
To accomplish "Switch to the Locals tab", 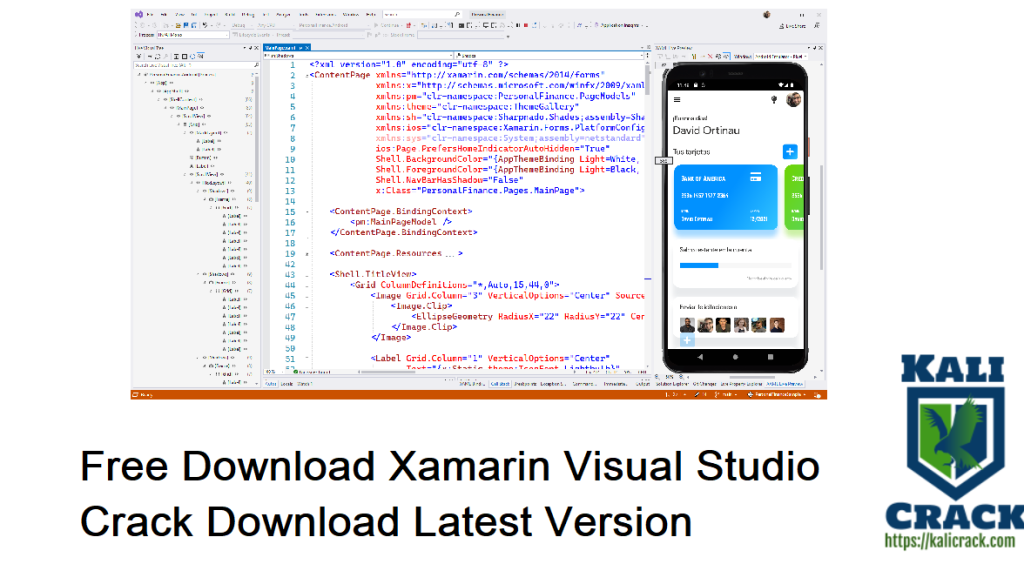I will coord(287,384).
